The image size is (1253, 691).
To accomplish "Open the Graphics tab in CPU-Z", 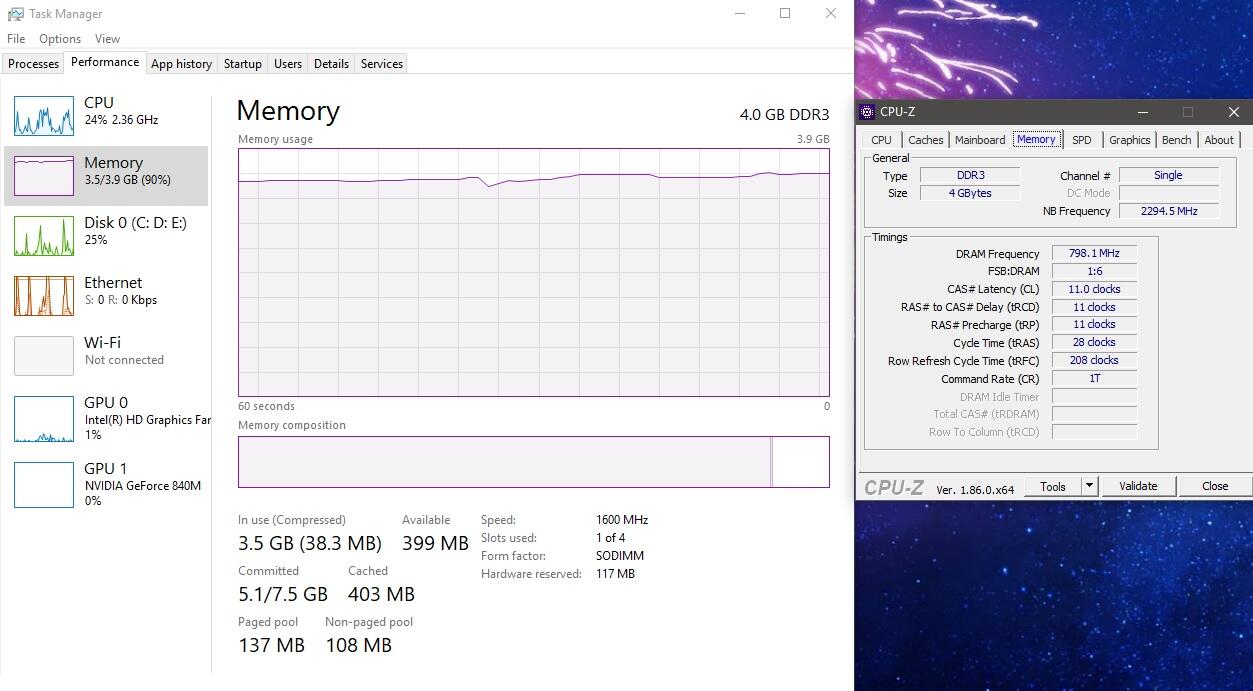I will tap(1129, 140).
